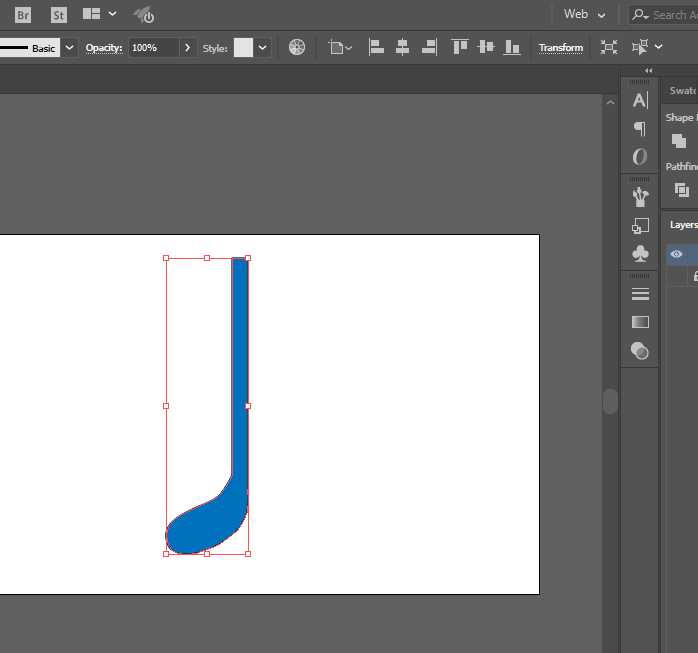Click the Adobe Stock St icon
The image size is (698, 653).
click(x=59, y=15)
